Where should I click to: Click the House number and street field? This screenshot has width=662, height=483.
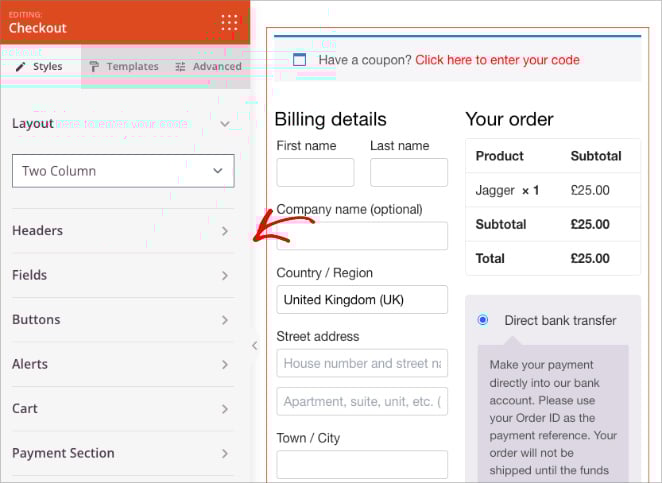click(362, 363)
